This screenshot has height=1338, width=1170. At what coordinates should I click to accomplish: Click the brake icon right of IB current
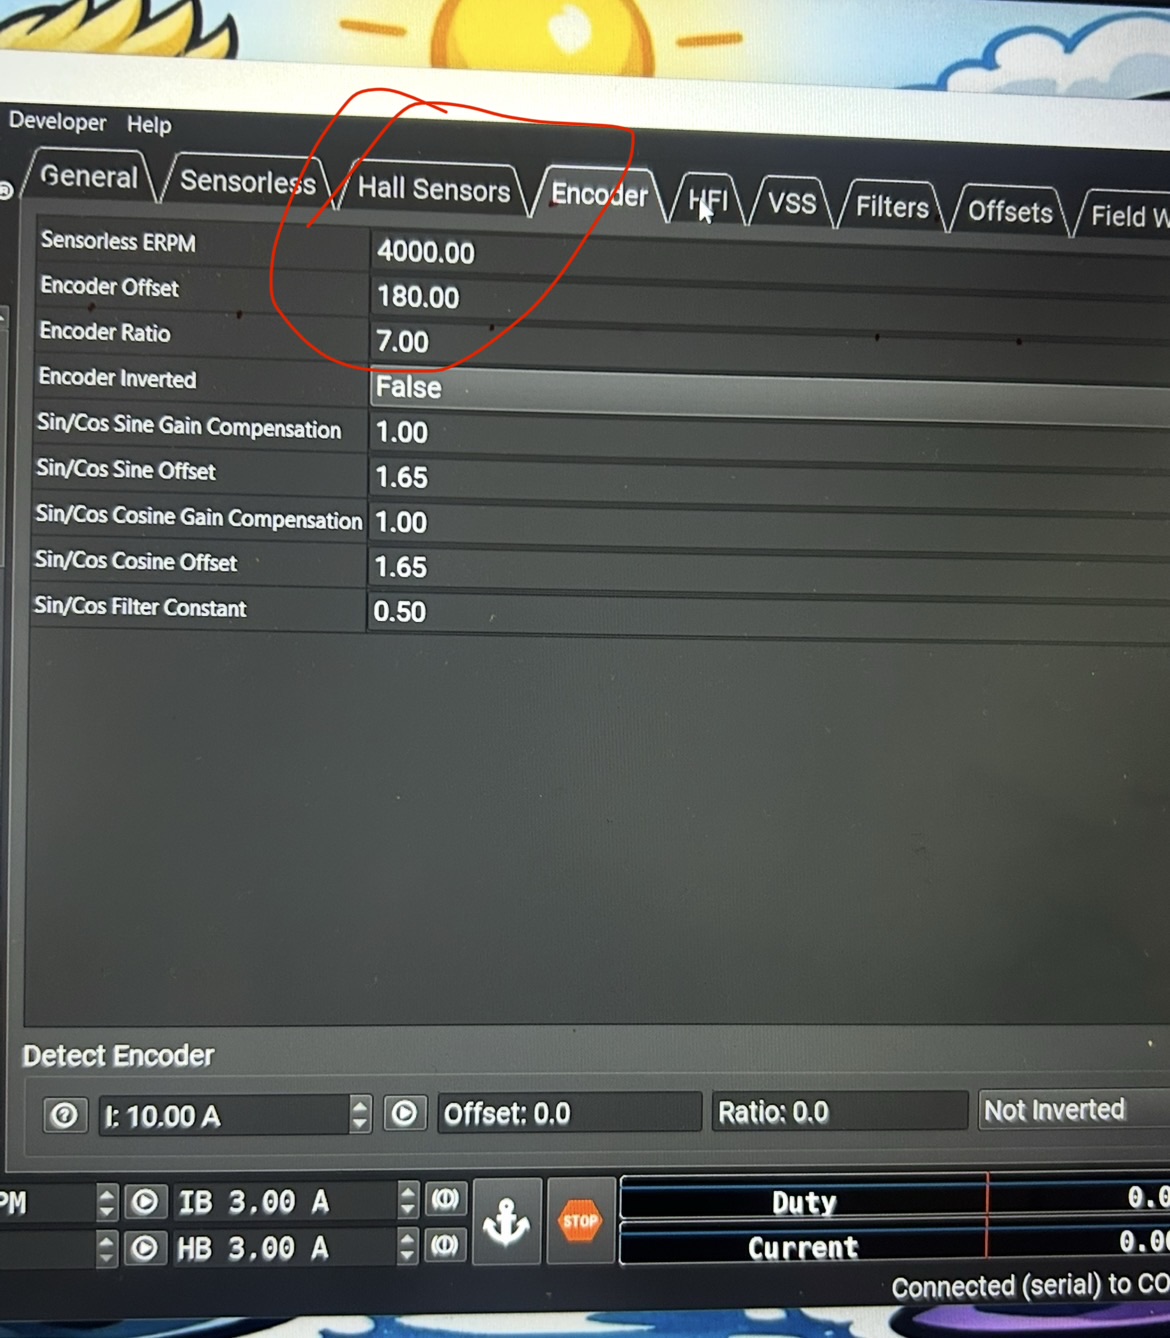point(445,1198)
